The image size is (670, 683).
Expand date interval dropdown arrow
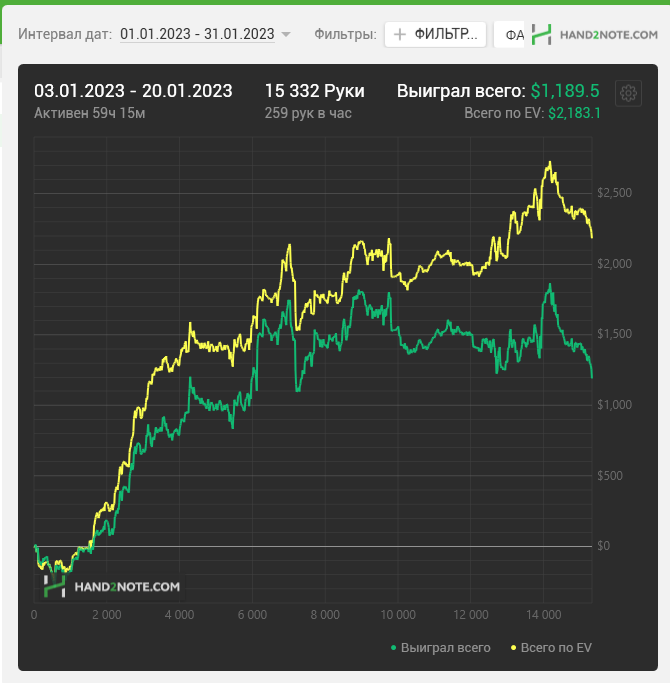286,34
